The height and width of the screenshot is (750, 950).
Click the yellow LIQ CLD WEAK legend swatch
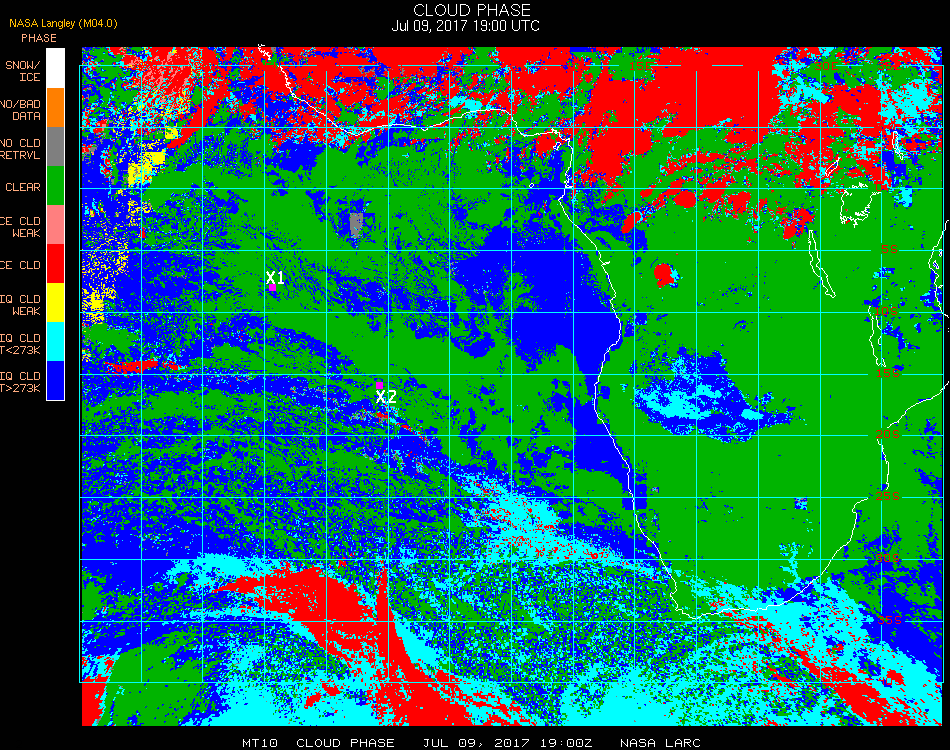[x=55, y=302]
